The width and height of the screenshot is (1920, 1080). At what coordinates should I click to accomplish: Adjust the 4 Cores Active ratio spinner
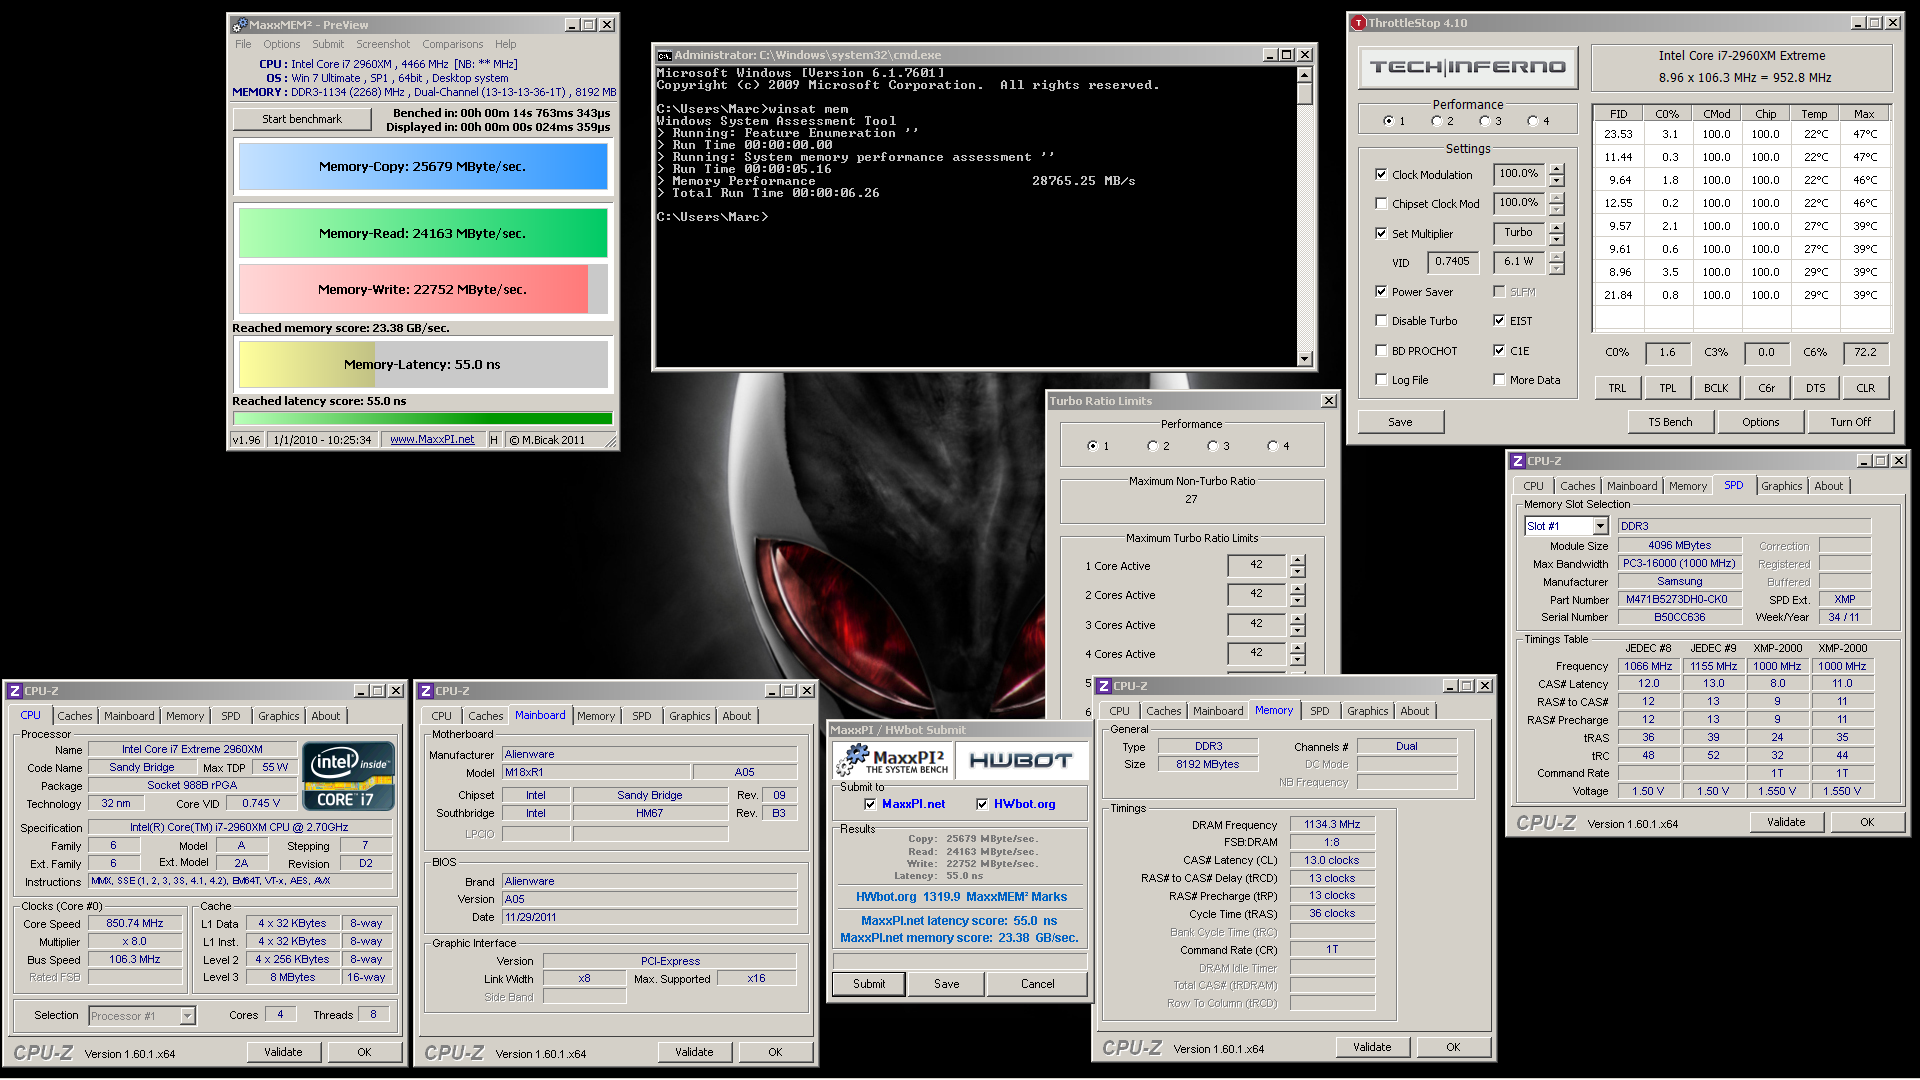point(1297,654)
